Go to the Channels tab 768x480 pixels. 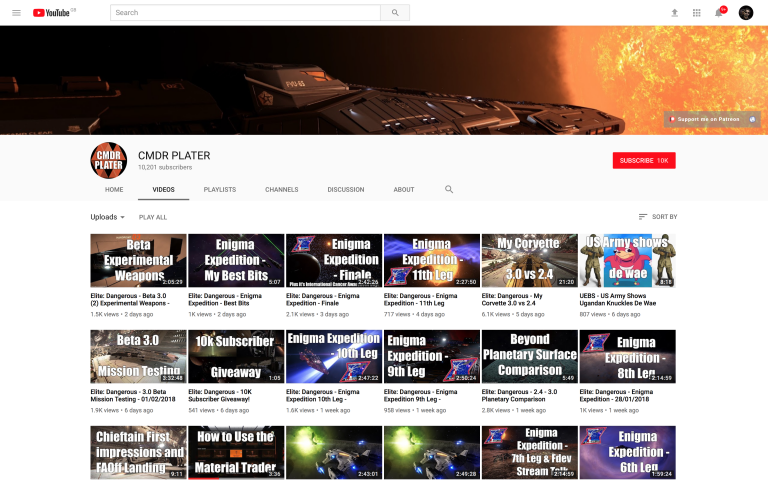pos(282,190)
